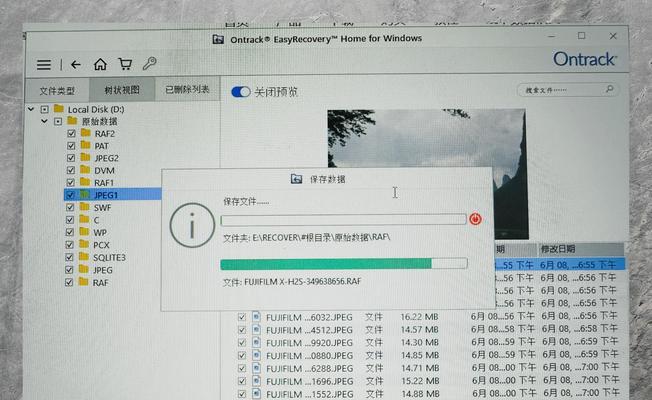Click the info icon in save dialog
The width and height of the screenshot is (652, 400).
click(x=192, y=225)
